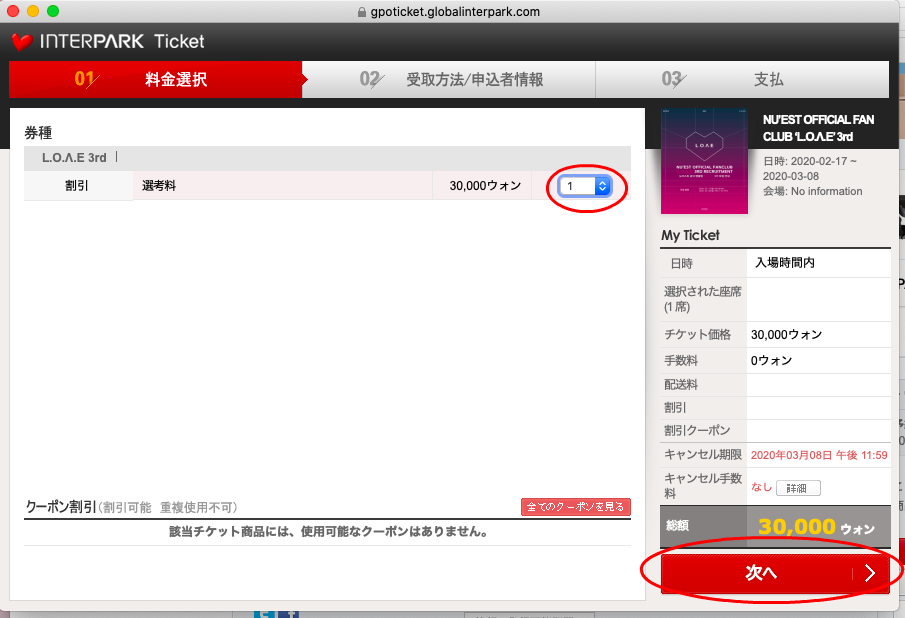This screenshot has height=618, width=905.
Task: Click the arrow icon on the 次へ button
Action: (870, 573)
